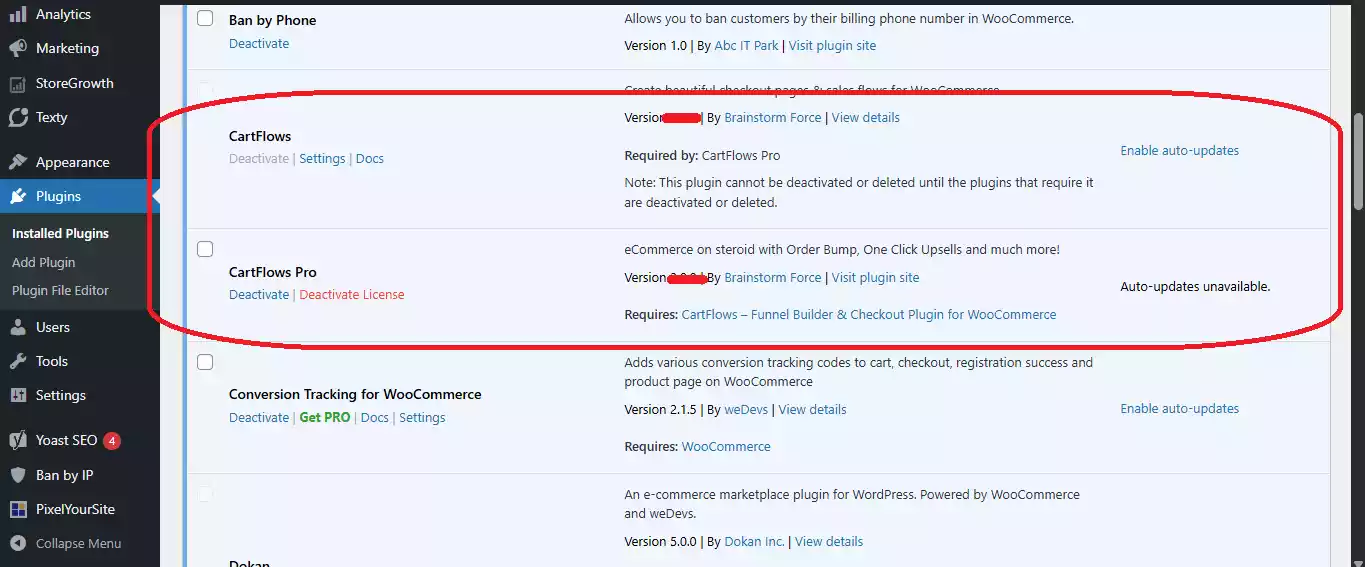This screenshot has height=567, width=1365.
Task: Click the Ban by IP shield icon
Action: click(x=18, y=475)
